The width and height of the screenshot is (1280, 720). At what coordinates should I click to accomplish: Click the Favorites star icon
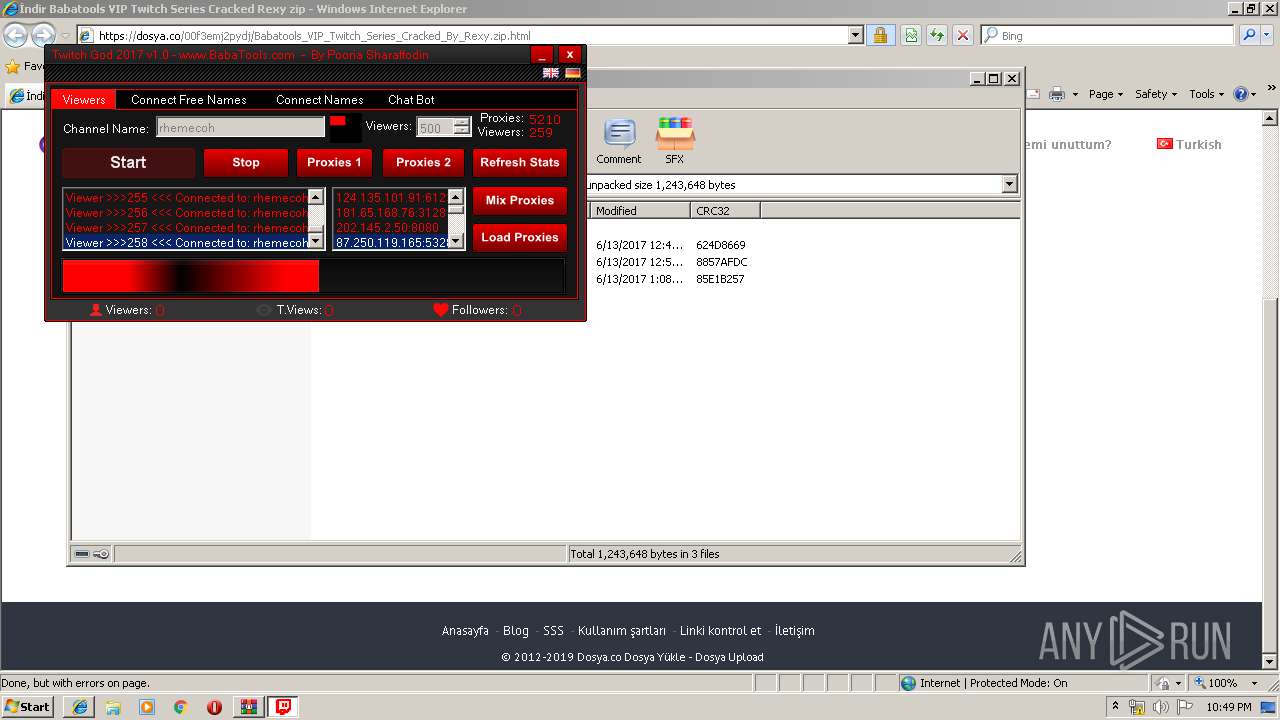[12, 67]
